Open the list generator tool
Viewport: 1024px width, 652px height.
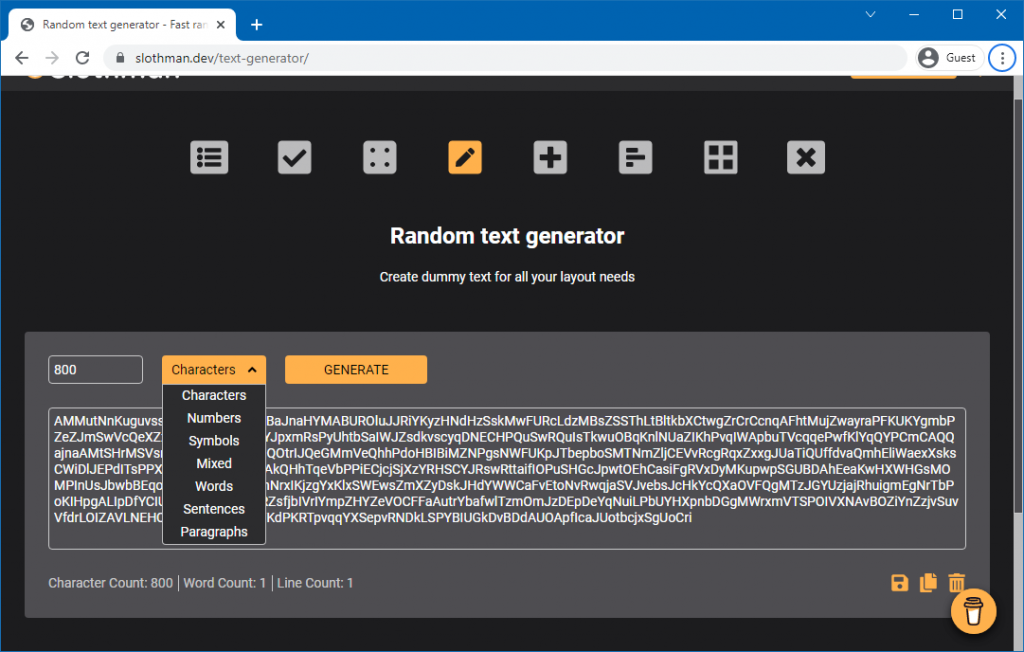(209, 157)
